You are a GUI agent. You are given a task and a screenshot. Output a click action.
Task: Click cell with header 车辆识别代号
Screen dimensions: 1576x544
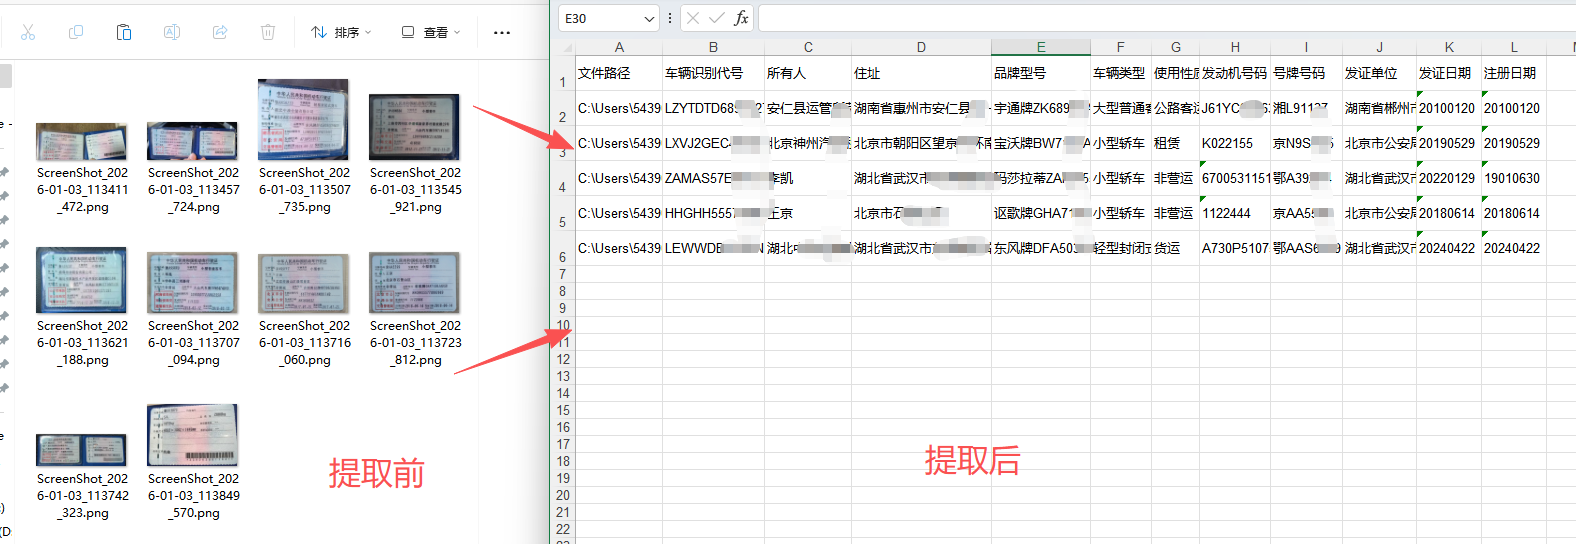[x=713, y=73]
